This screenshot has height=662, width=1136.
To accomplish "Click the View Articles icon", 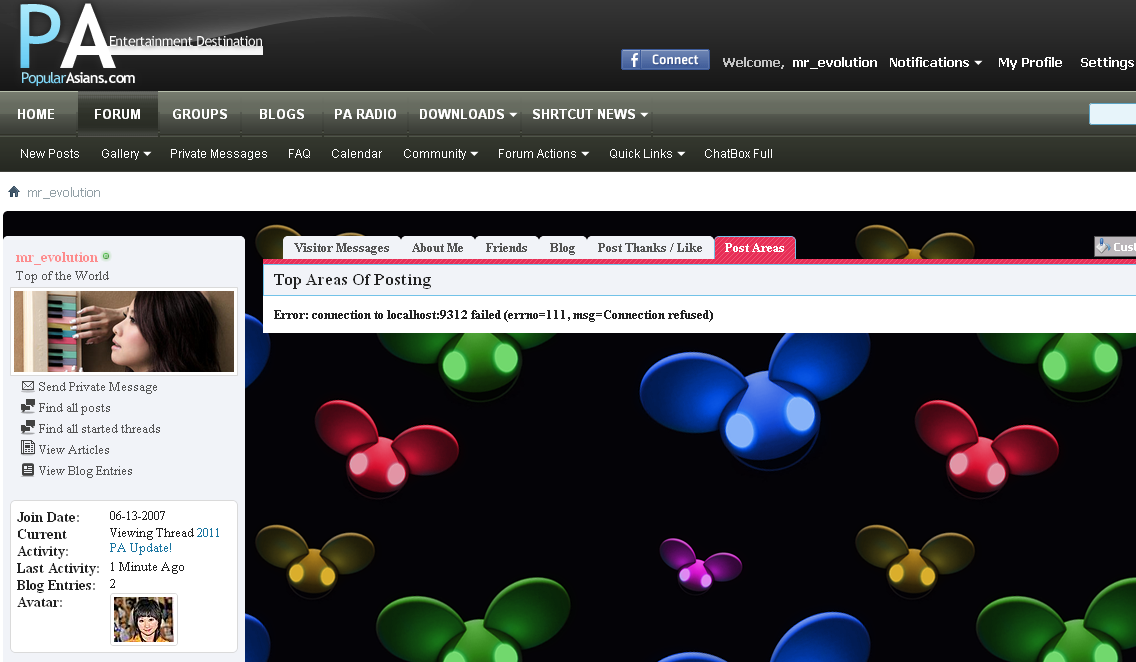I will pos(28,448).
